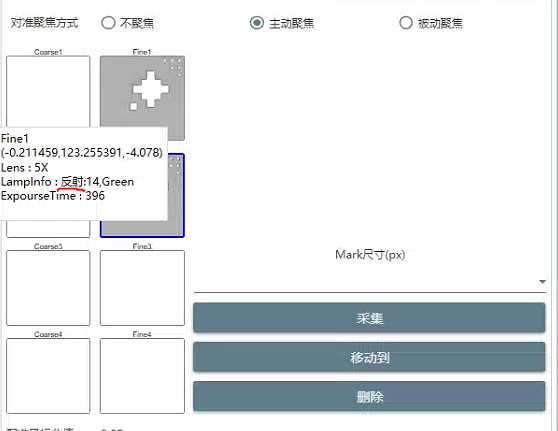
Task: Select the Coarse4 thumbnail slot
Action: (48, 376)
